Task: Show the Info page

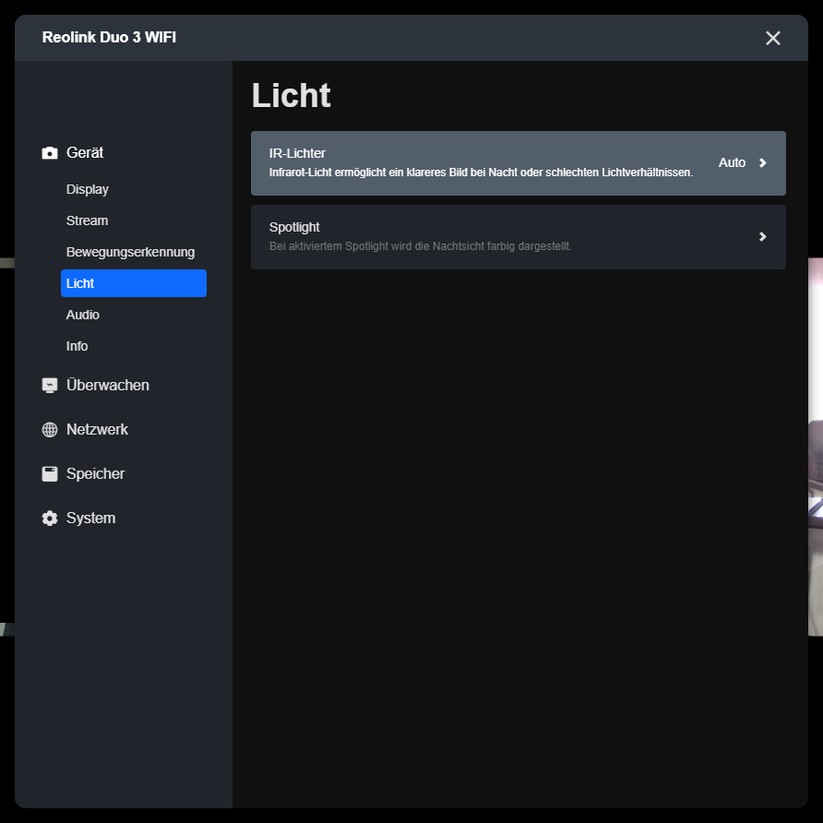Action: click(77, 346)
